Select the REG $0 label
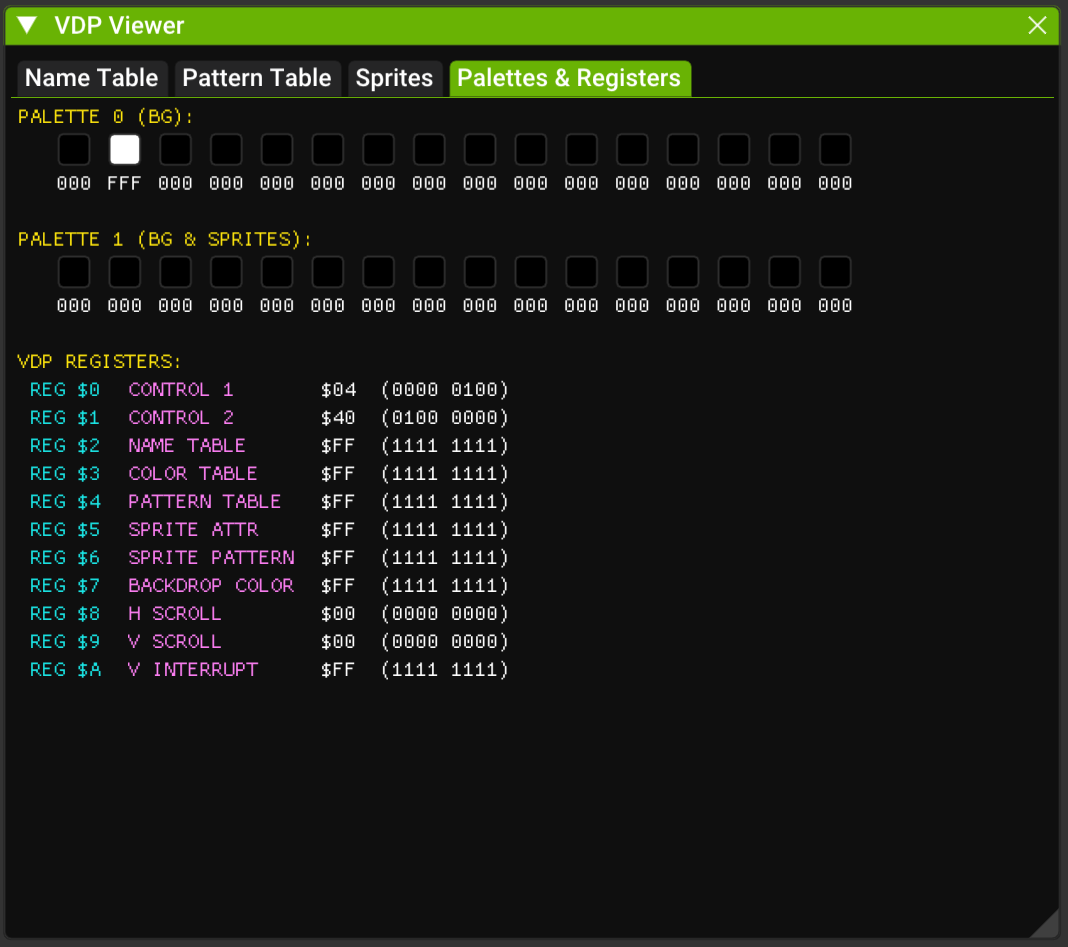 point(65,390)
